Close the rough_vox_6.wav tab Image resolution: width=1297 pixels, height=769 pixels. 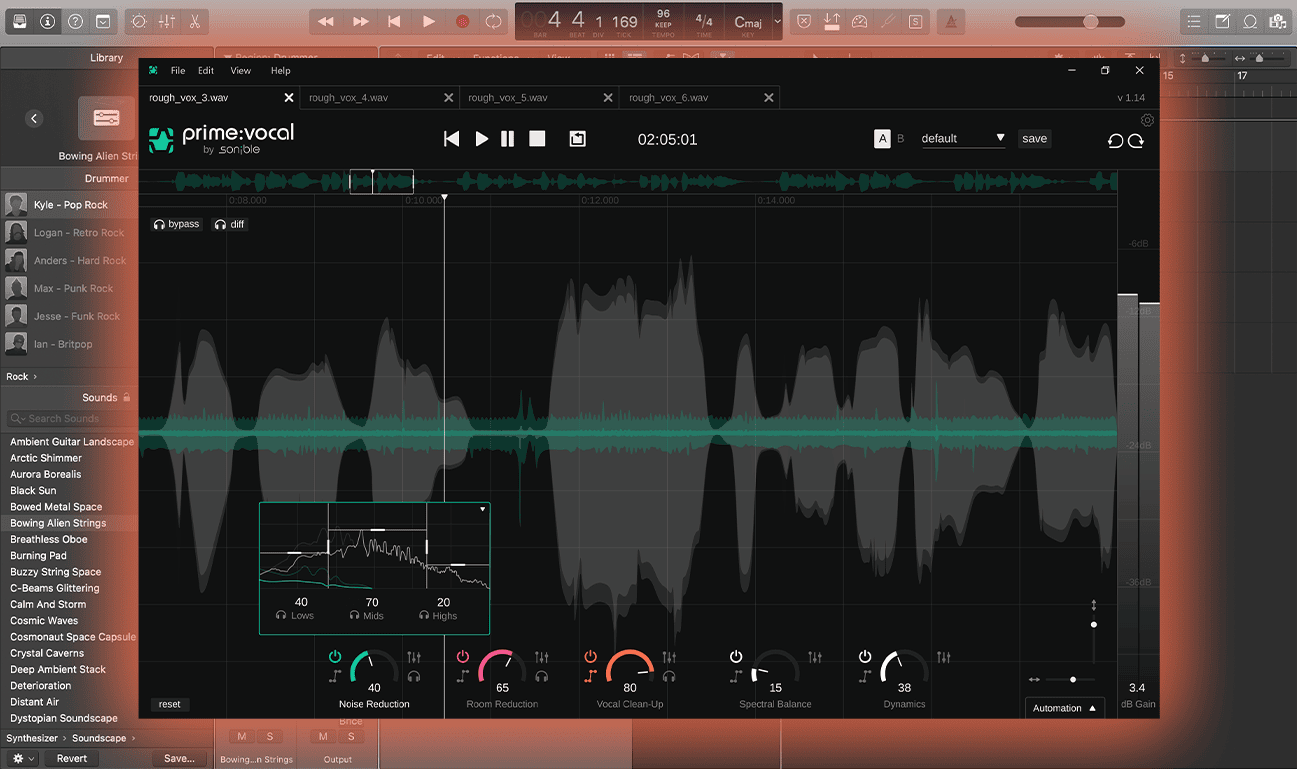tap(769, 98)
